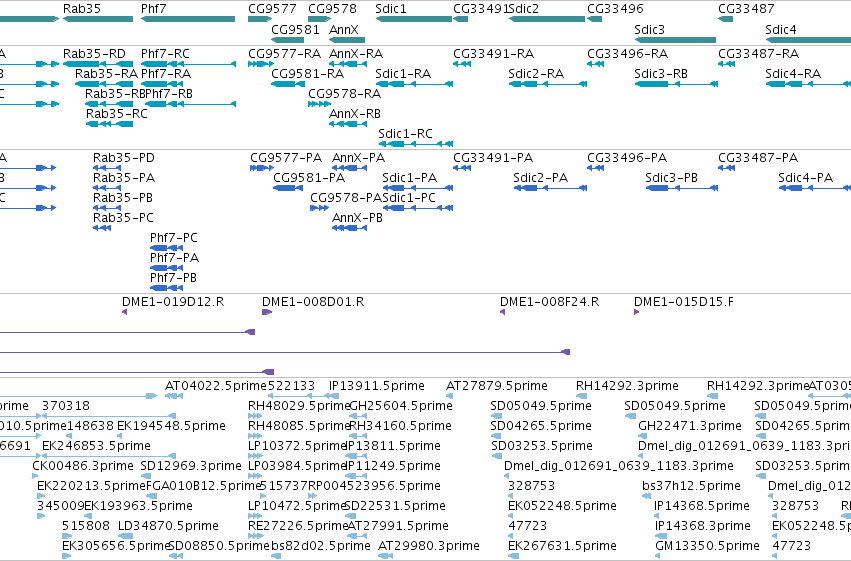Select EST bs37h12.5prime
The width and height of the screenshot is (851, 561).
[x=691, y=486]
